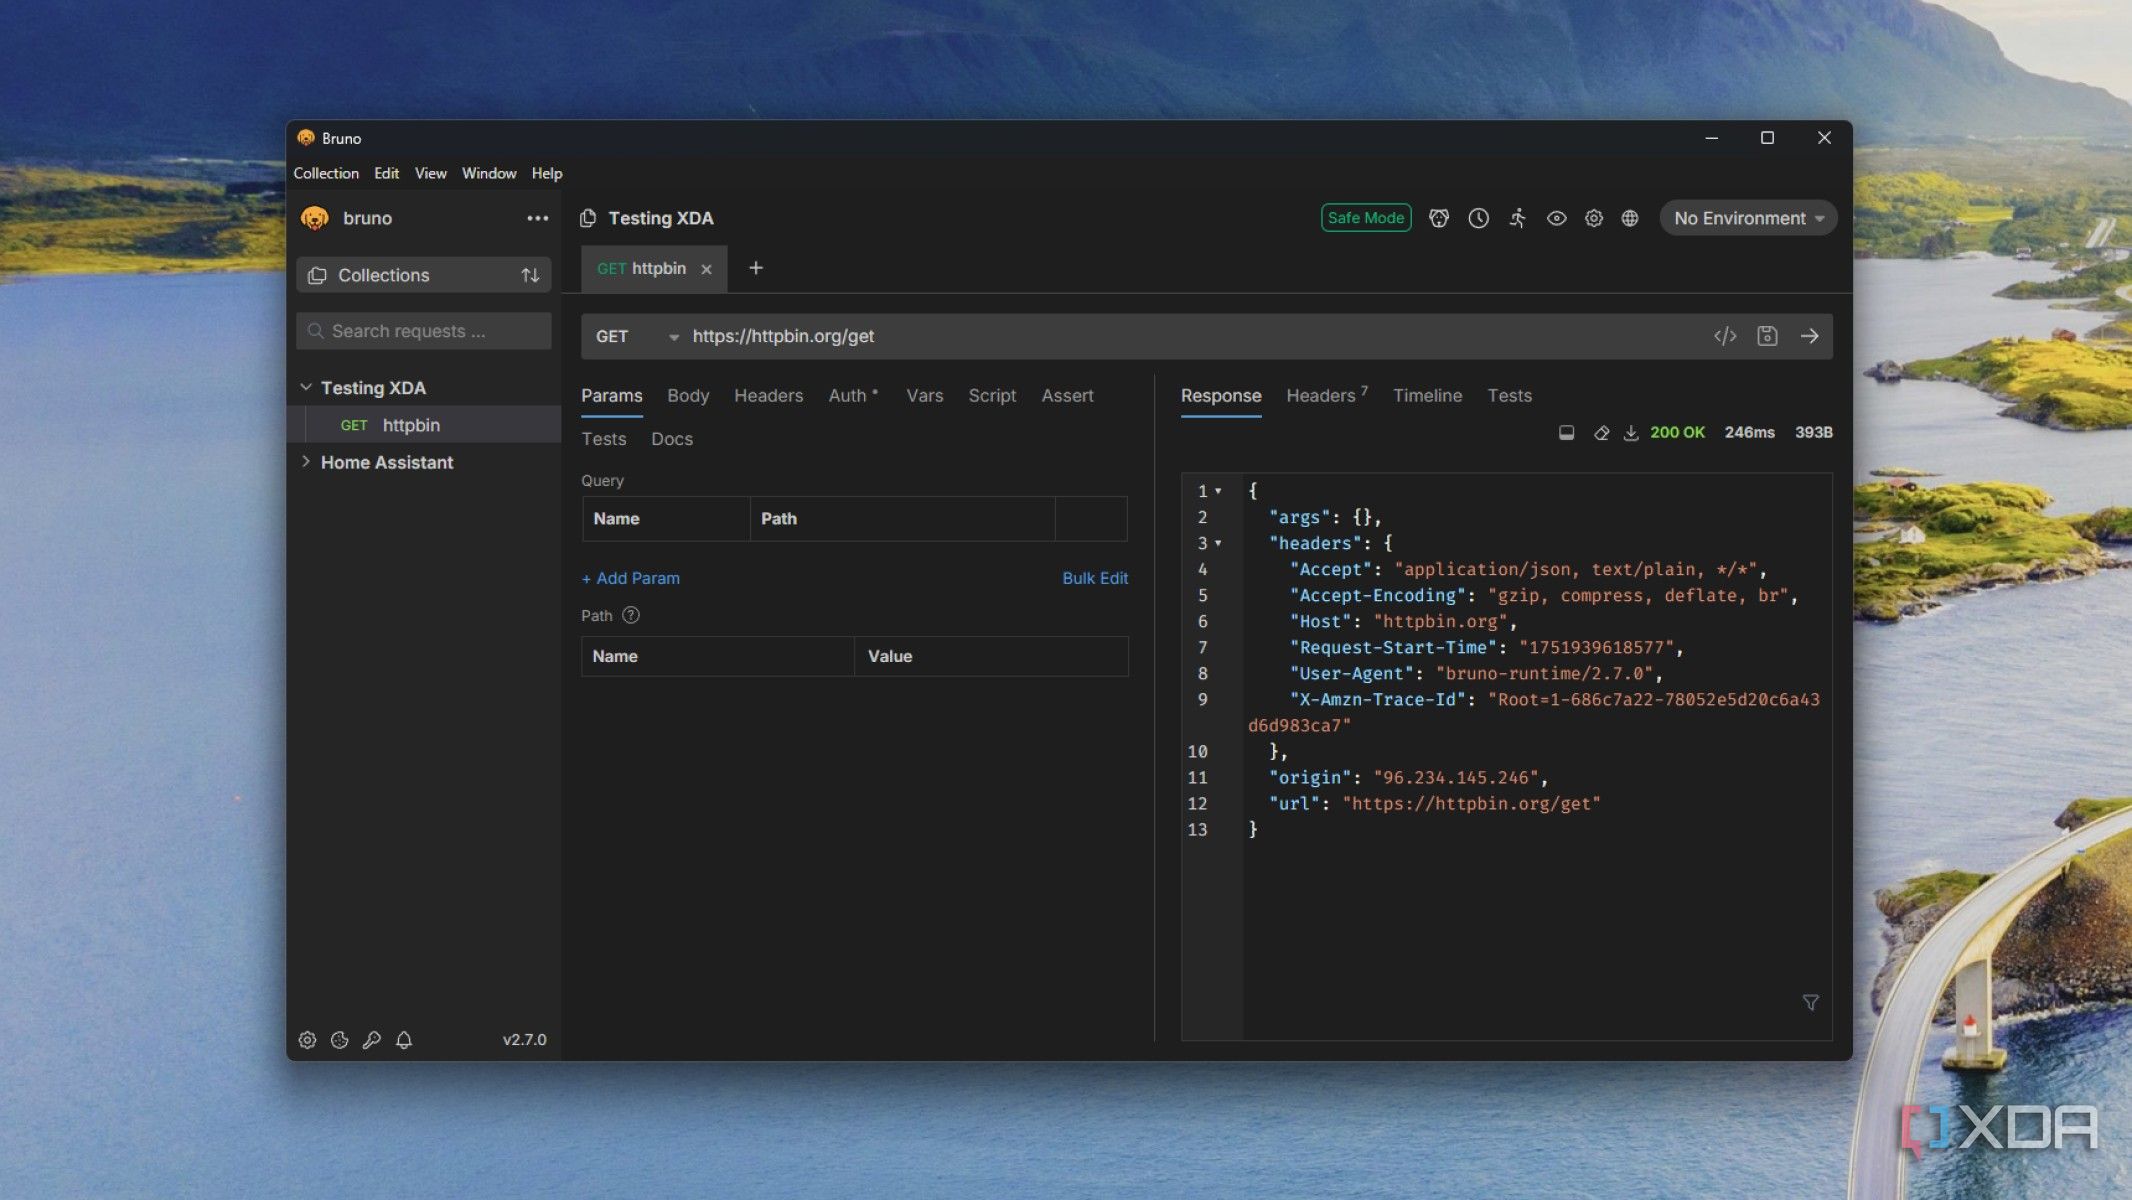Open the No Environment dropdown
This screenshot has width=2132, height=1200.
1748,218
